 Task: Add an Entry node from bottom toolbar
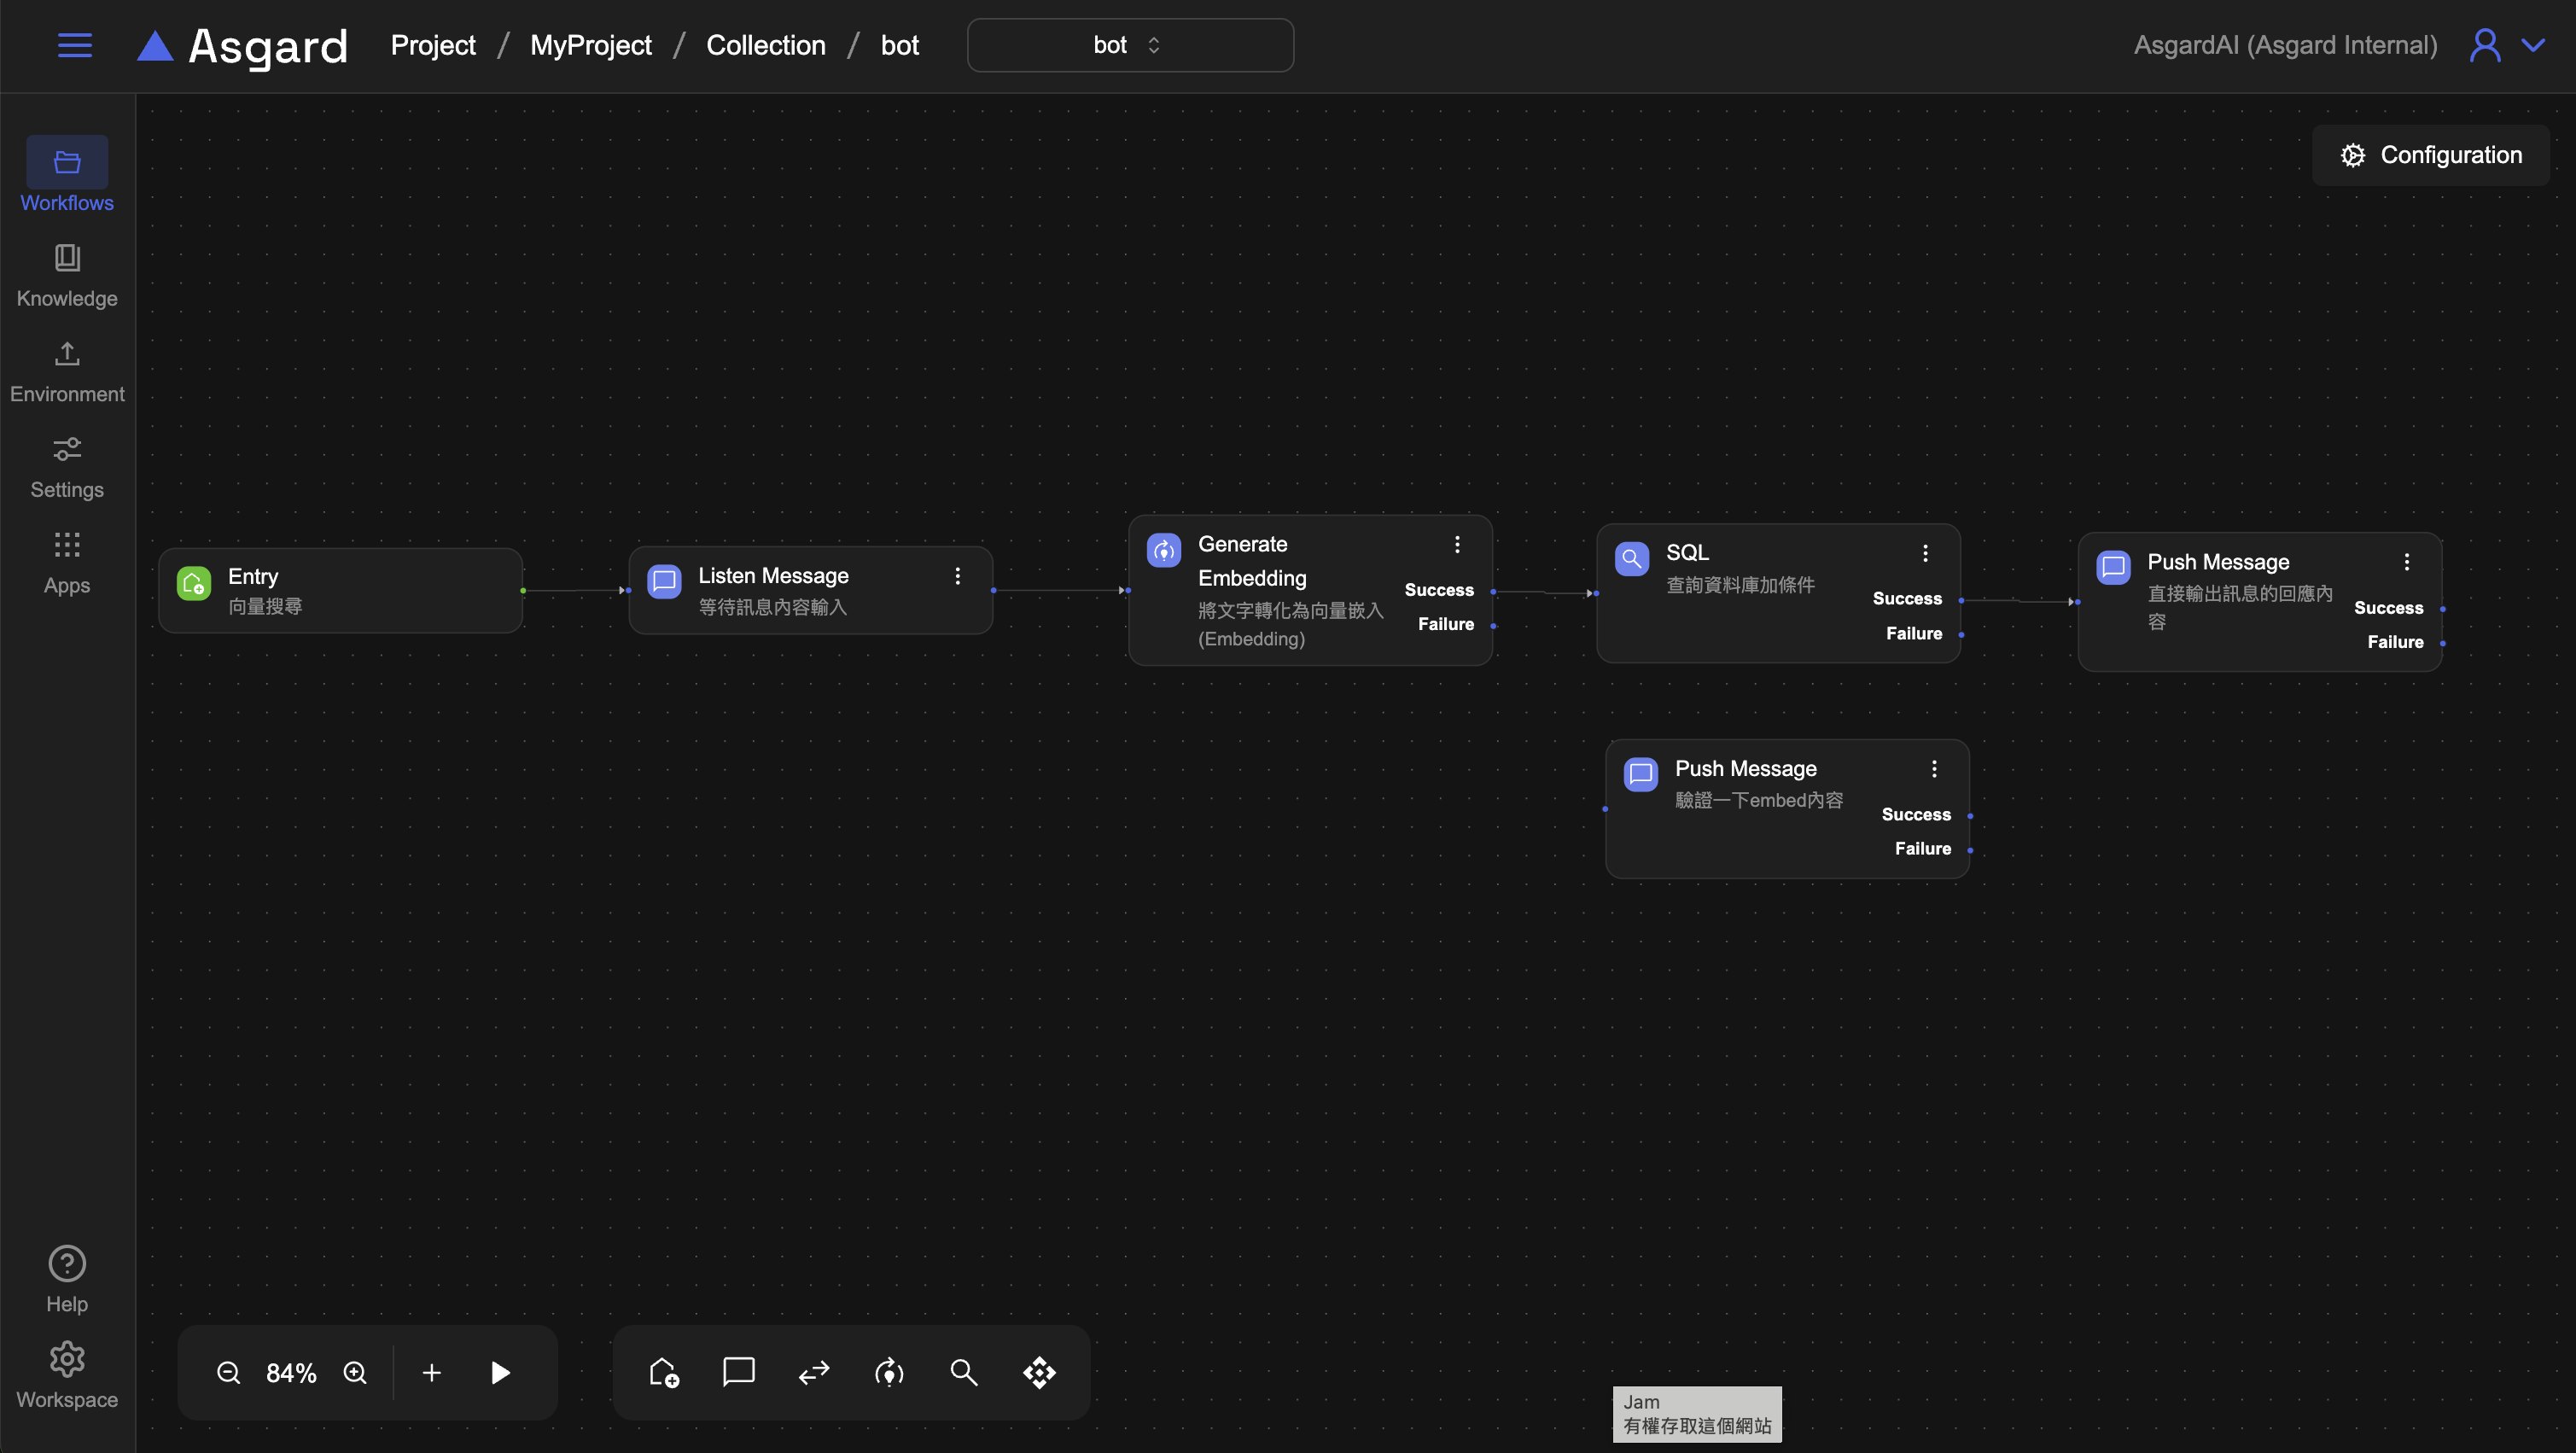click(664, 1372)
